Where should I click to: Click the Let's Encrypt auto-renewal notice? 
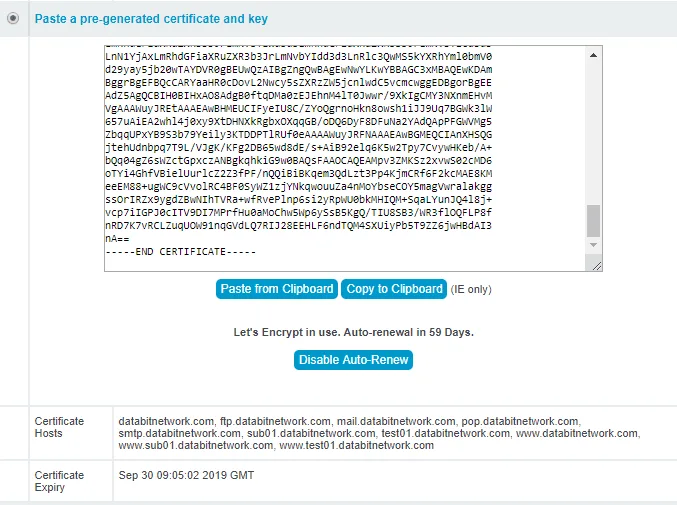(x=353, y=331)
